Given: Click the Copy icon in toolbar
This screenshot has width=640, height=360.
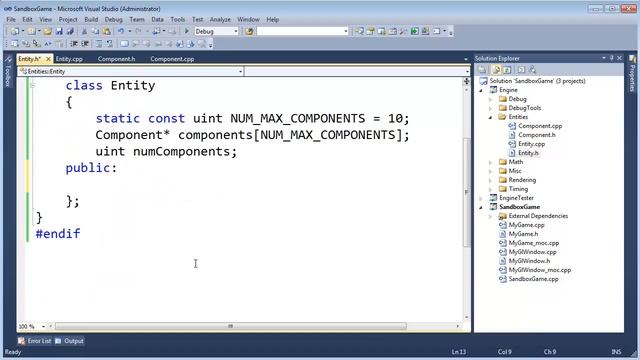Looking at the screenshot, I should 95,31.
